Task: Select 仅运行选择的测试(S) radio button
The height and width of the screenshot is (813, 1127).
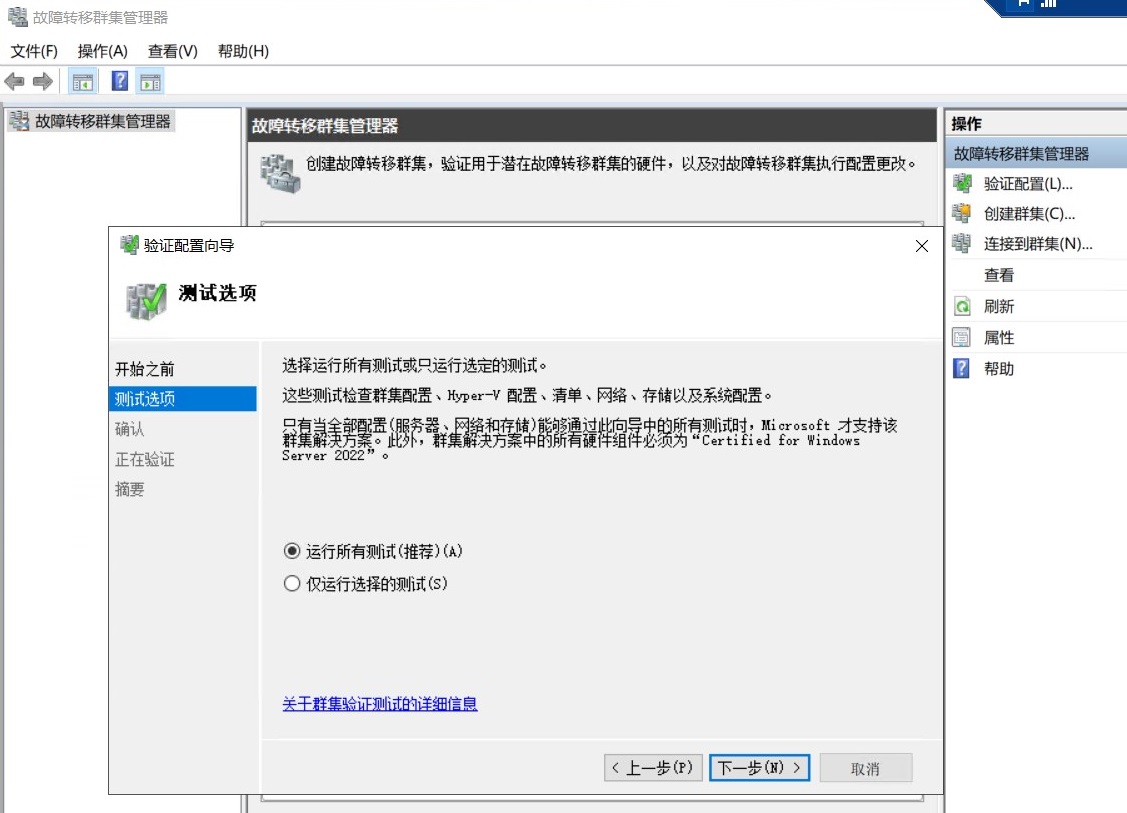Action: point(292,583)
